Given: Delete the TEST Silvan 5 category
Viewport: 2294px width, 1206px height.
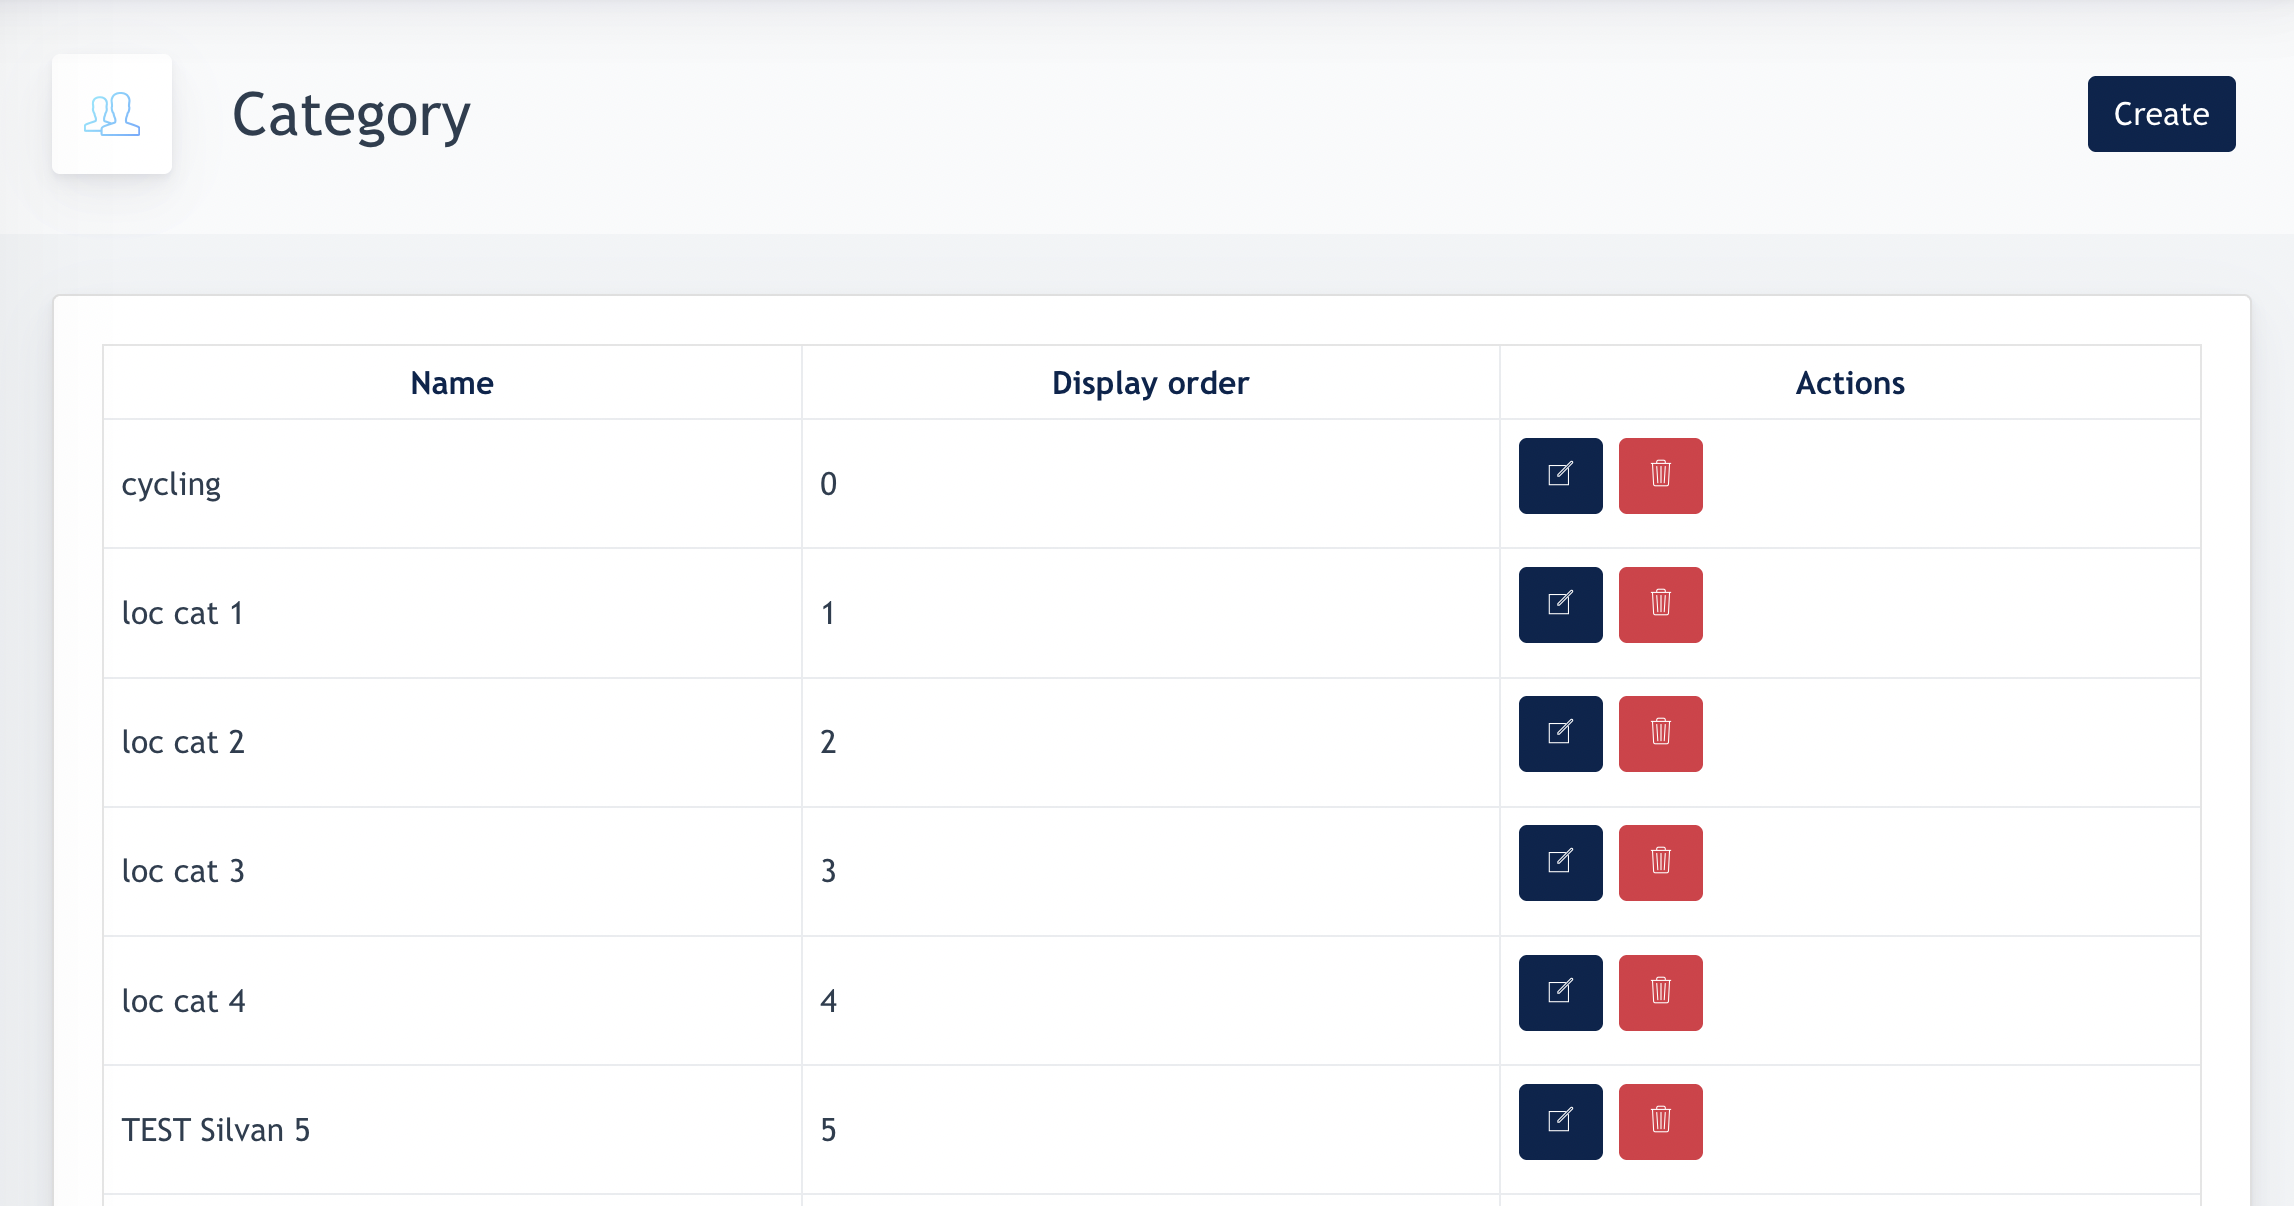Looking at the screenshot, I should pos(1660,1122).
